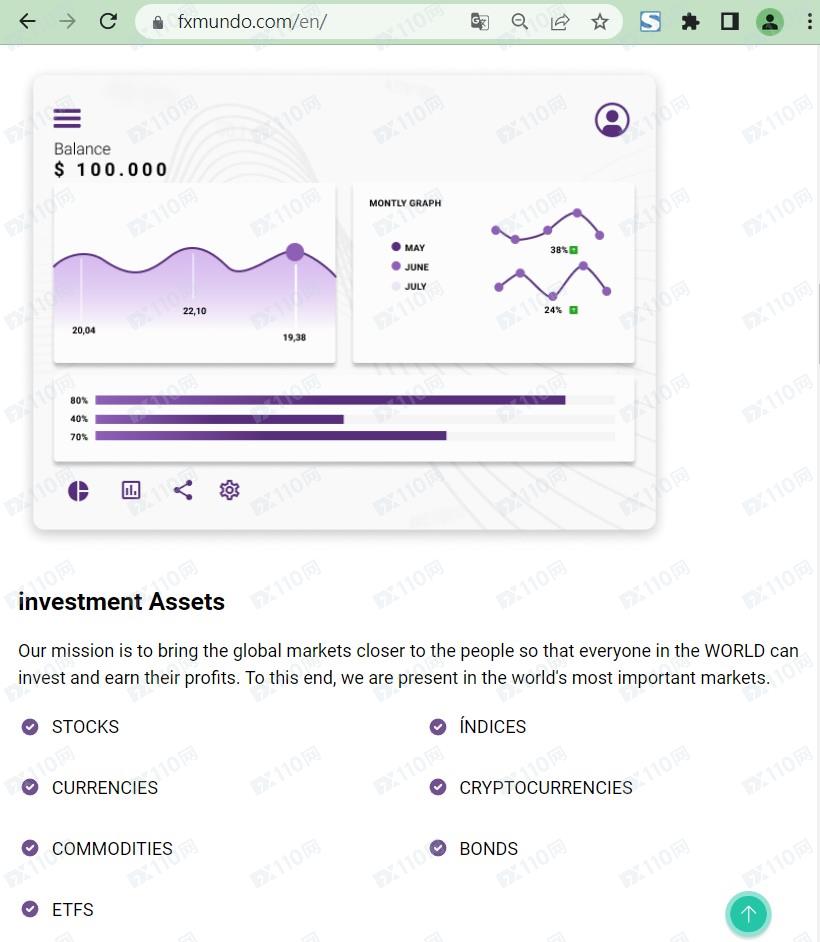
Task: Reload the page with refresh icon
Action: 108,21
